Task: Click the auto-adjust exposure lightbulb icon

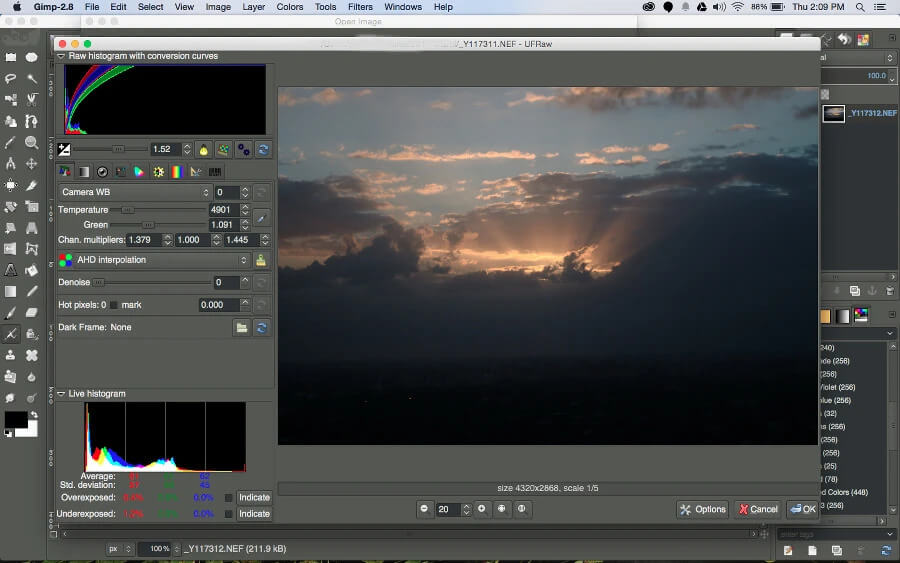Action: pyautogui.click(x=204, y=149)
